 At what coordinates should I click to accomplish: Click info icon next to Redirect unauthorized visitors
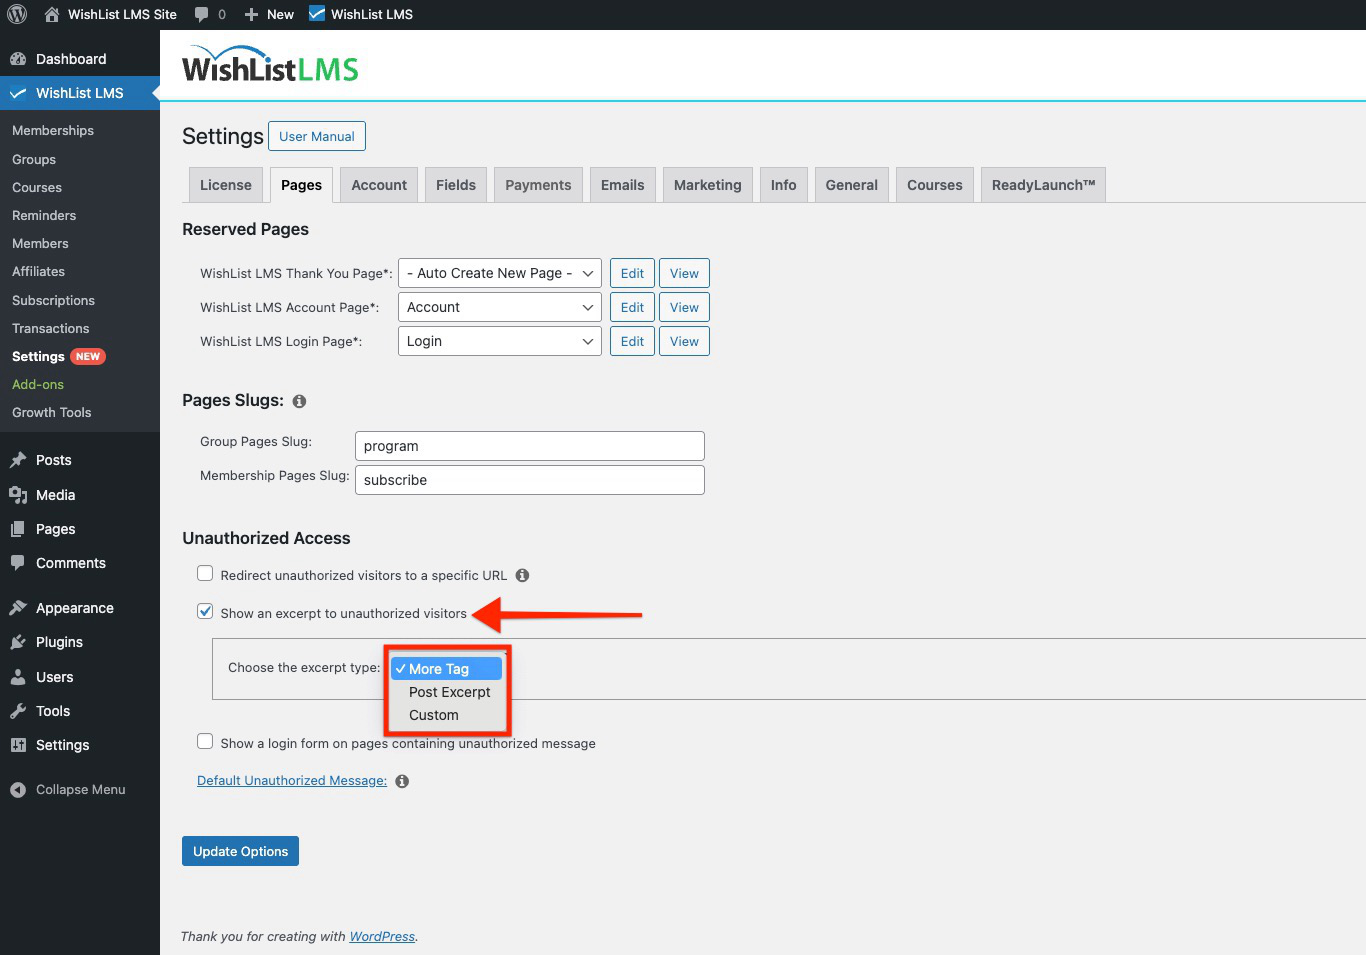(522, 575)
